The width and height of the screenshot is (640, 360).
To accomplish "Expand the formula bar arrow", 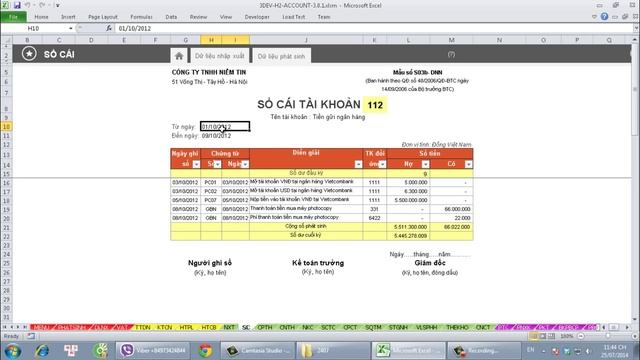I will [636, 28].
